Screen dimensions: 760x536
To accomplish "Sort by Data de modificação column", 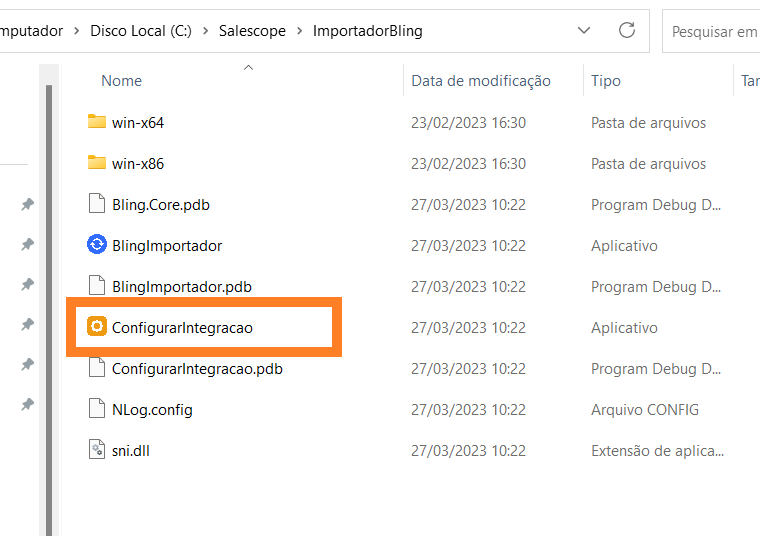I will 481,80.
